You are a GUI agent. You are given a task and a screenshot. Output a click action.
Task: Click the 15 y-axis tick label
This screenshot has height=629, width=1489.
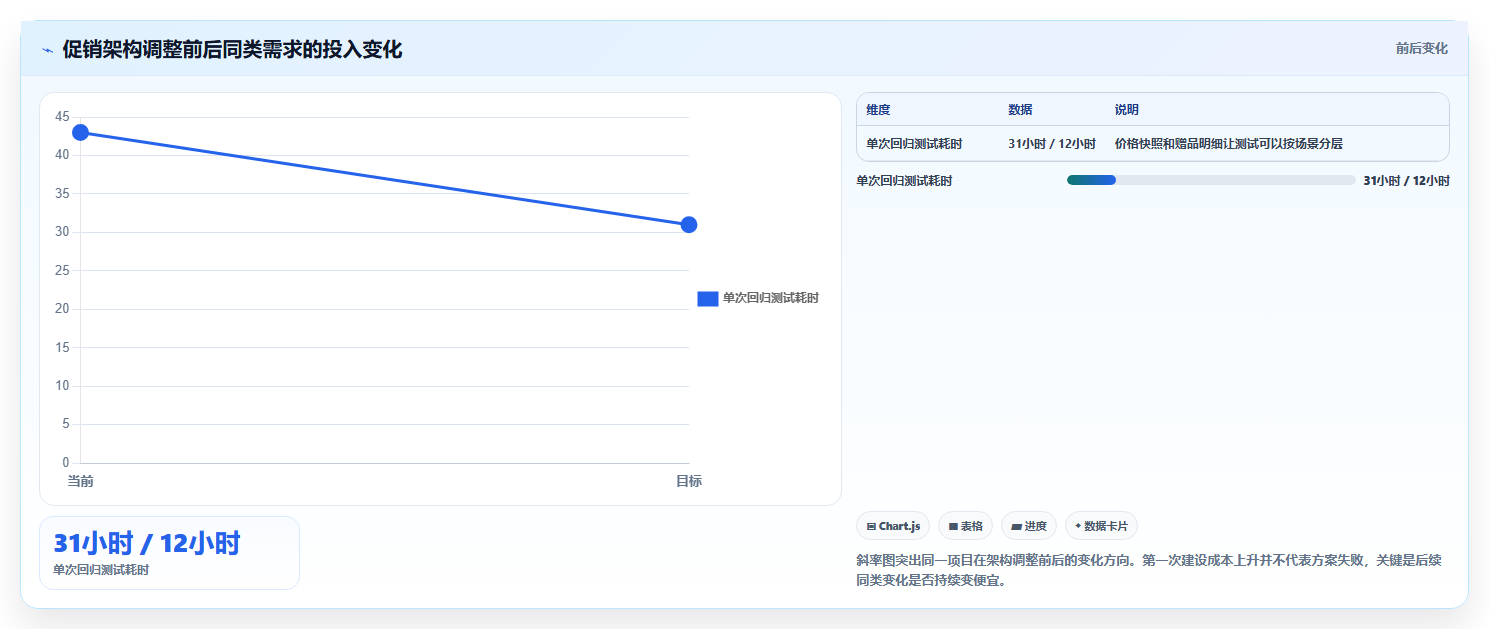[62, 348]
